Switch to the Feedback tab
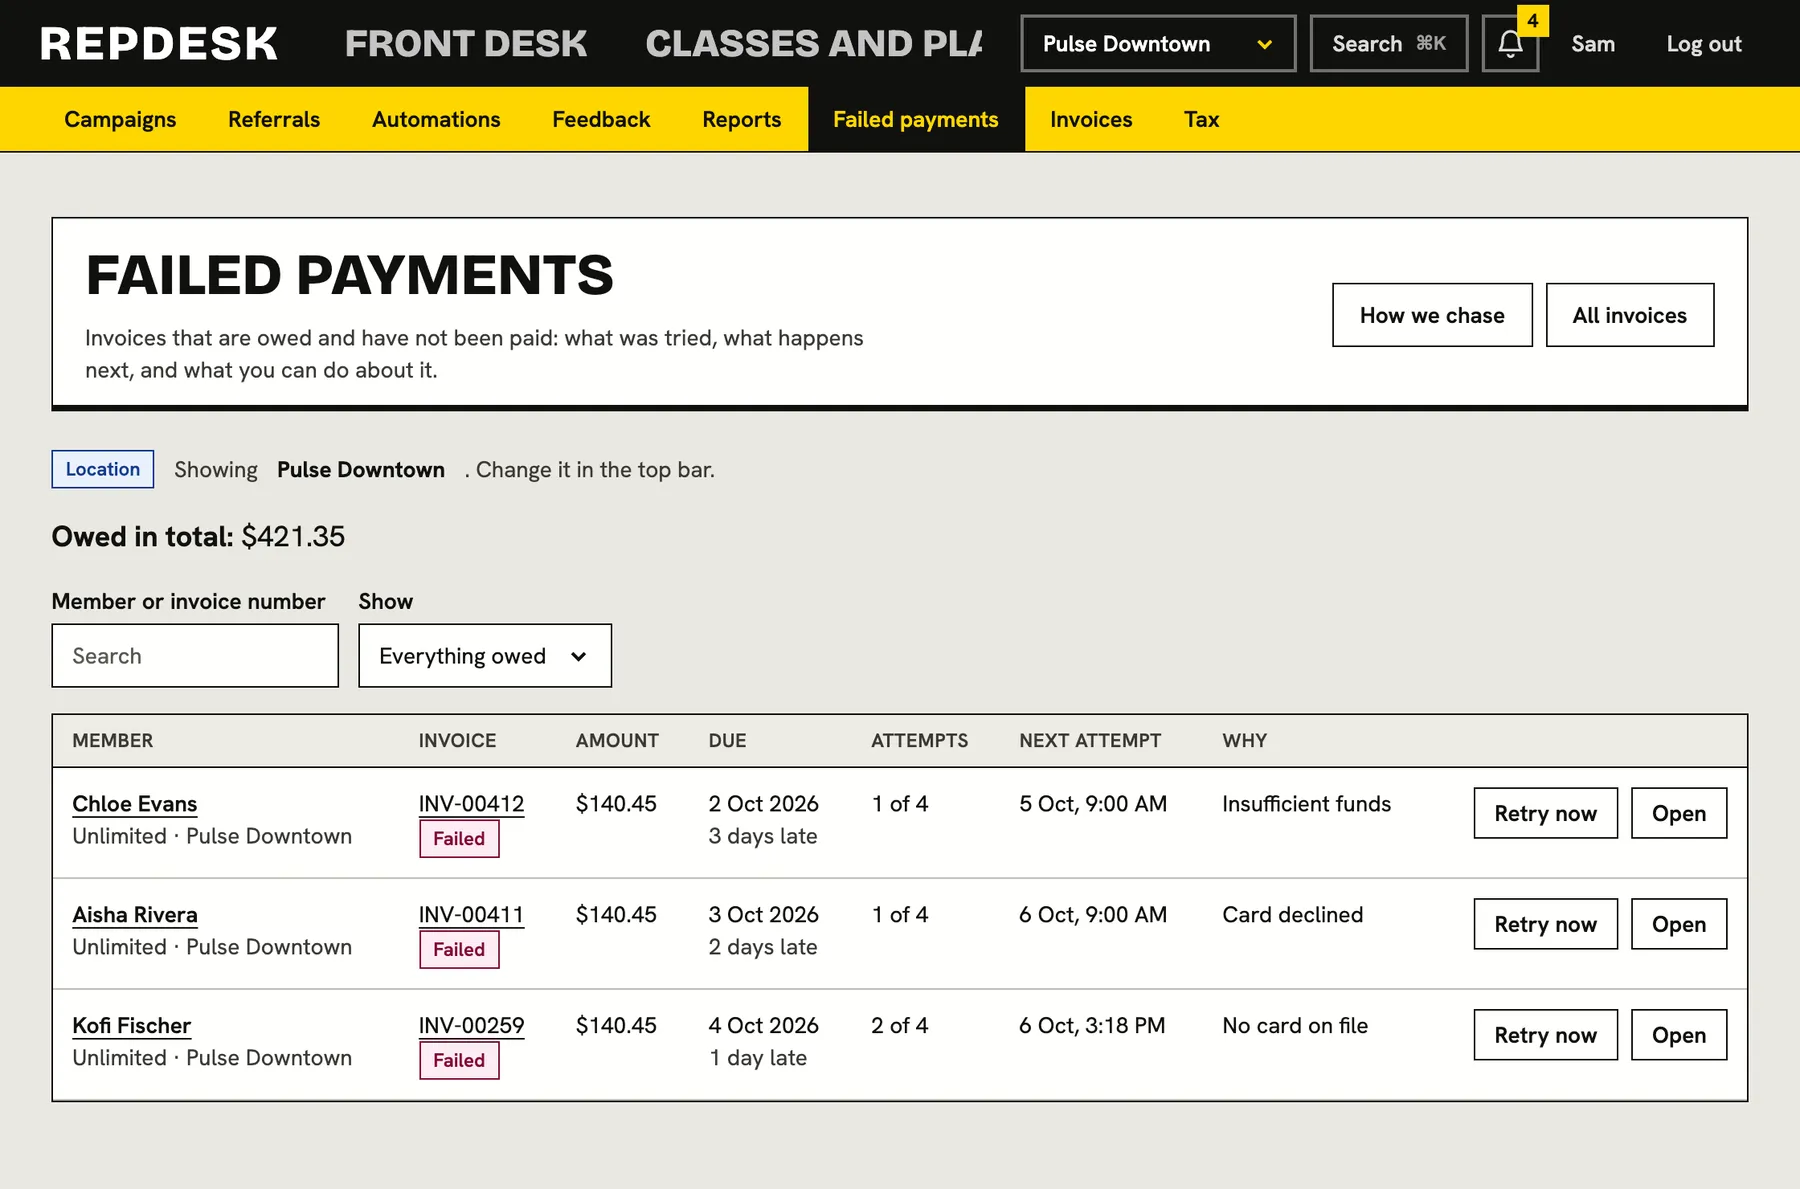The height and width of the screenshot is (1189, 1800). coord(601,119)
